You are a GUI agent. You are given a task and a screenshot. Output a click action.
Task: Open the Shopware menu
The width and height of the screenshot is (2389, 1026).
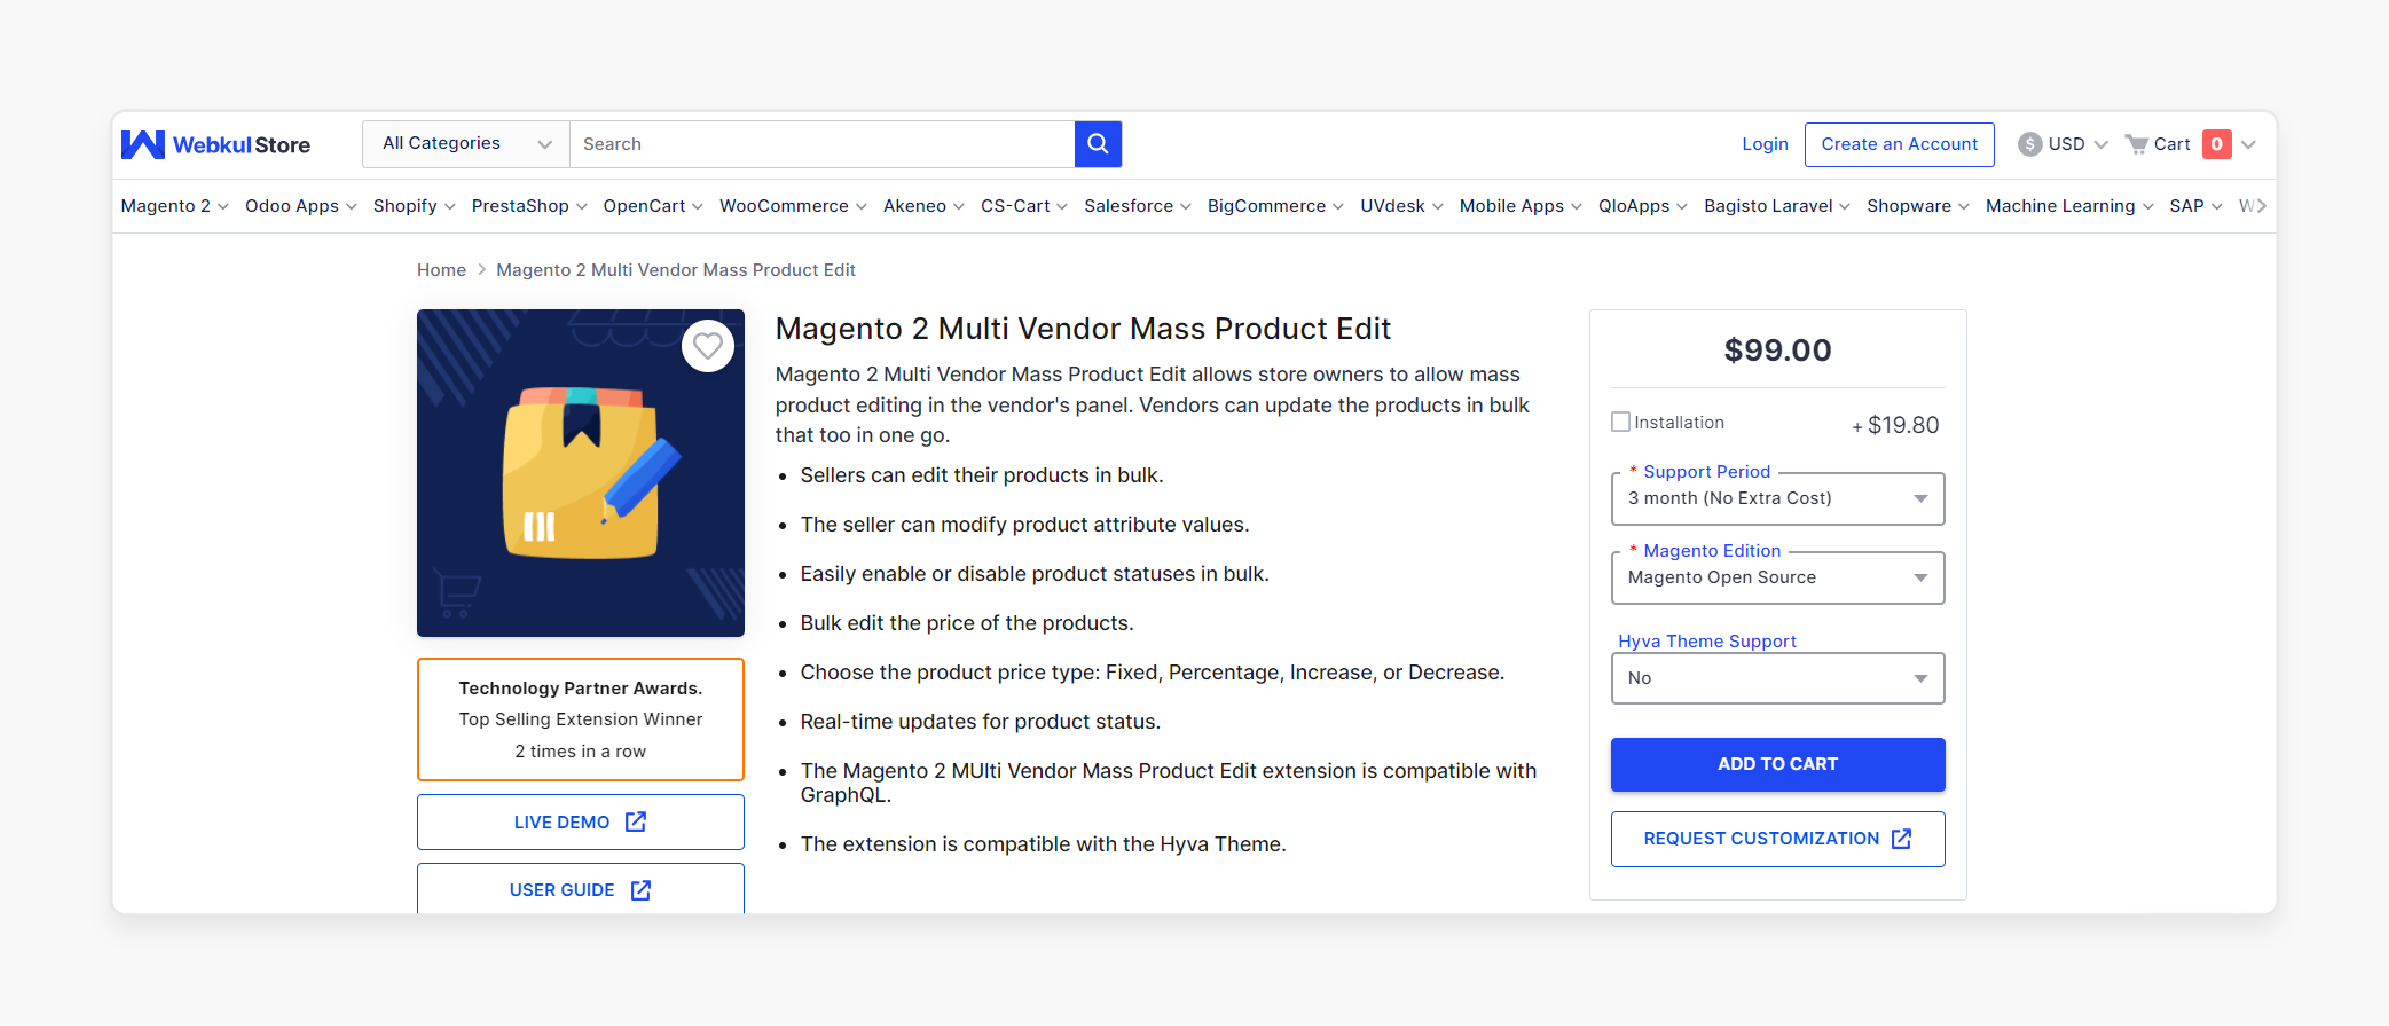pos(1918,206)
